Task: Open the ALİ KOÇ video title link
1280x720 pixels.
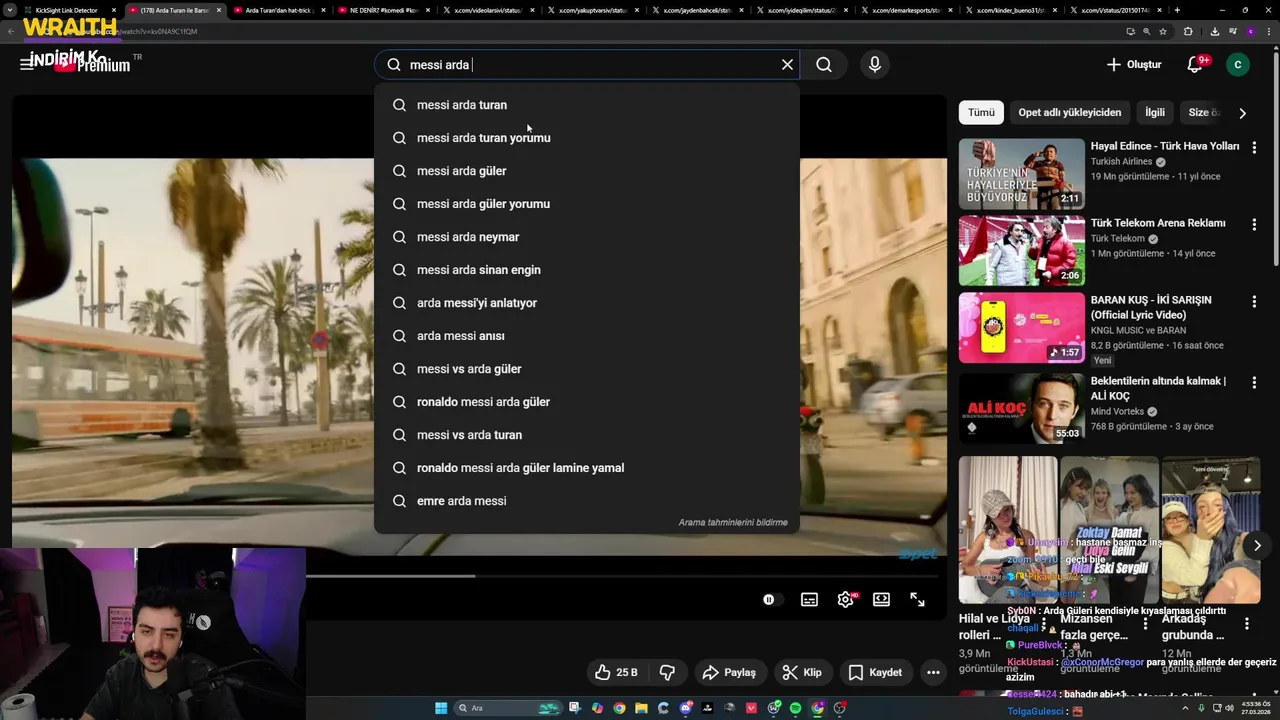Action: 1158,388
